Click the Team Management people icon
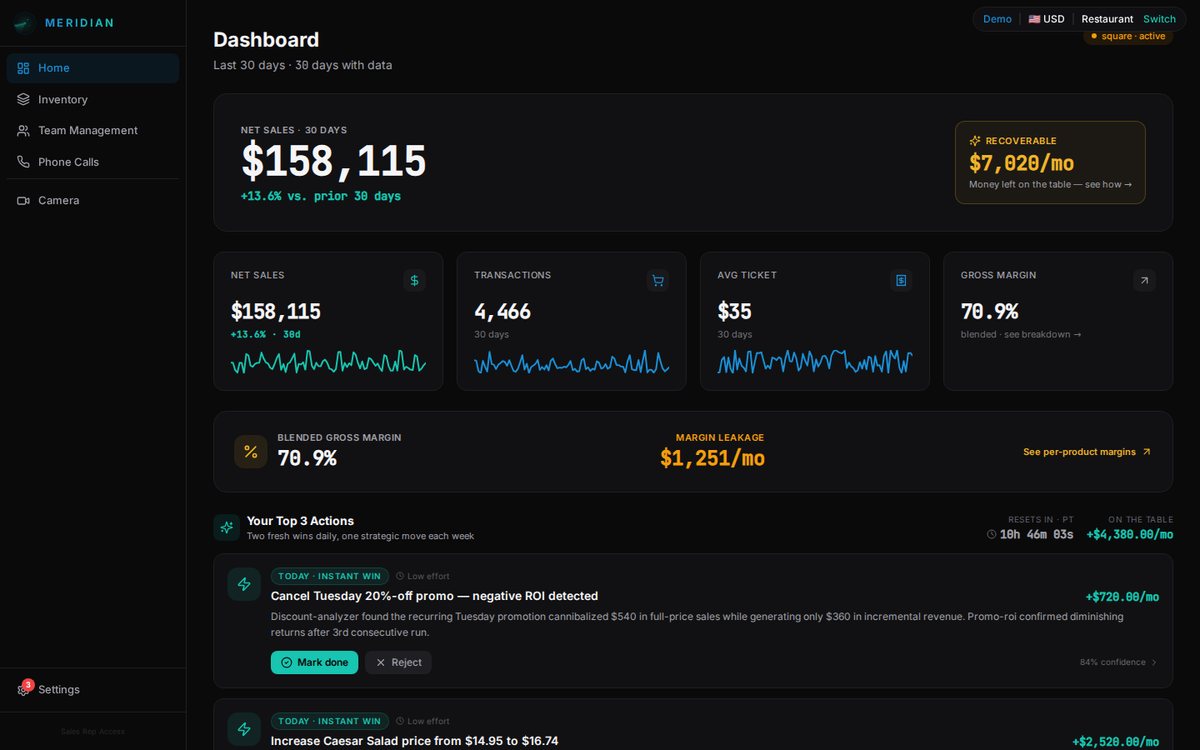This screenshot has width=1200, height=750. click(23, 131)
